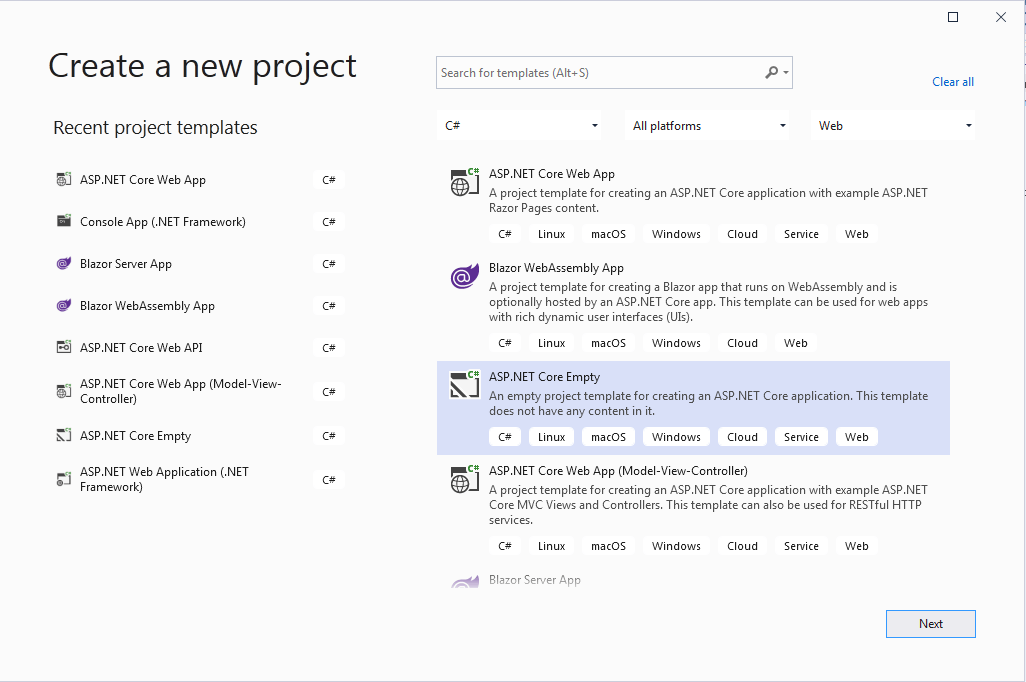Click the ASP.NET Core Web API icon

click(63, 347)
